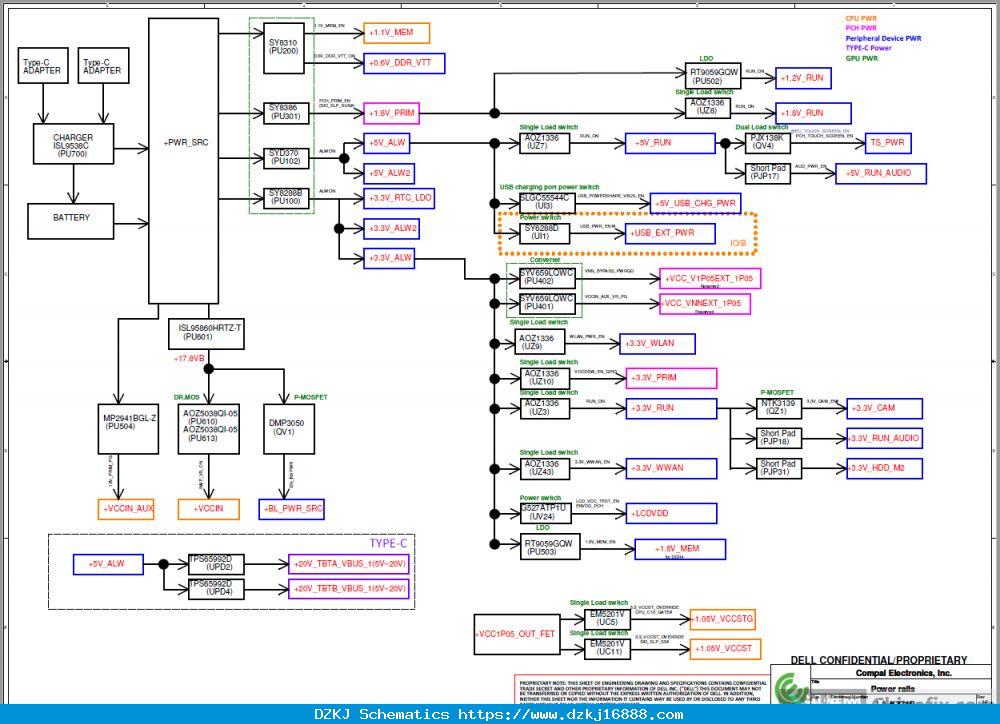The height and width of the screenshot is (724, 1000).
Task: Click the +3.3V_RUN rail box
Action: click(671, 408)
